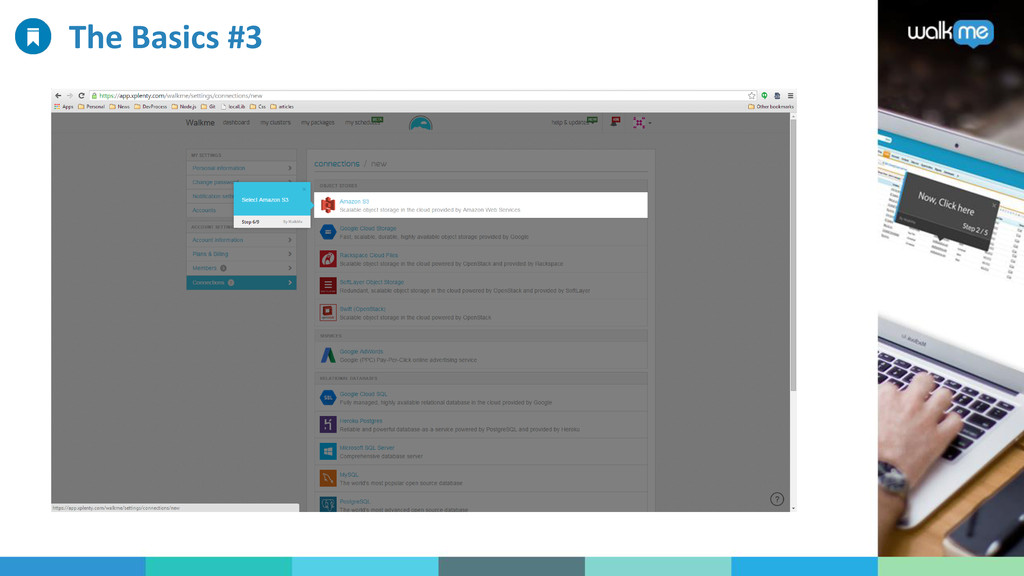Click the MySQL icon

coord(328,478)
